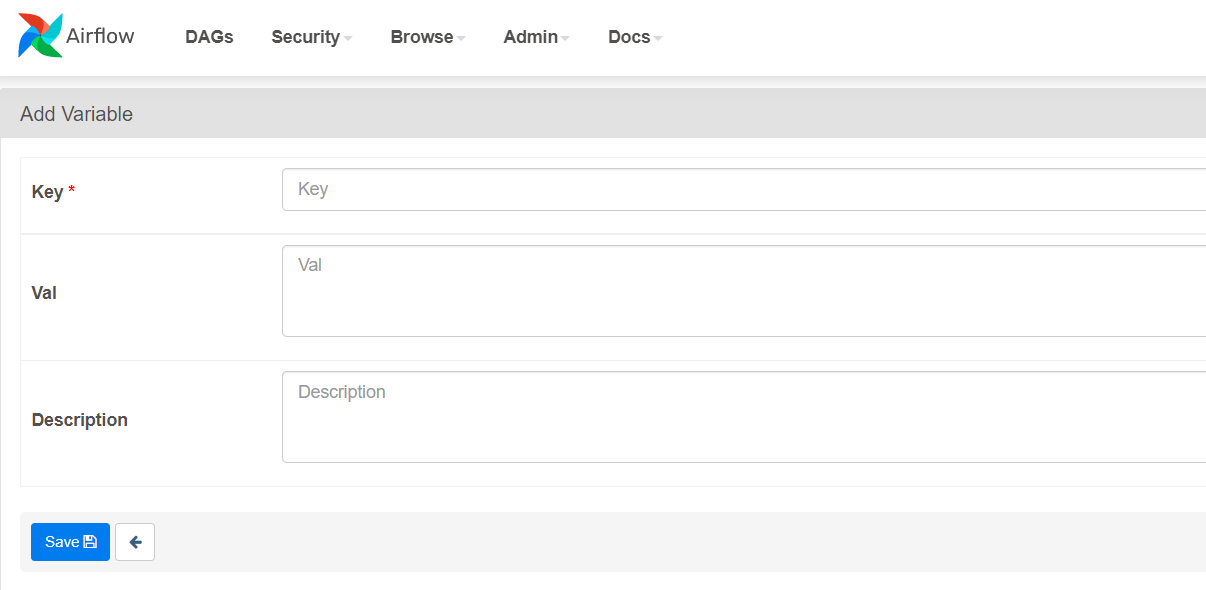Click the Airflow pinwheel logo

38,35
